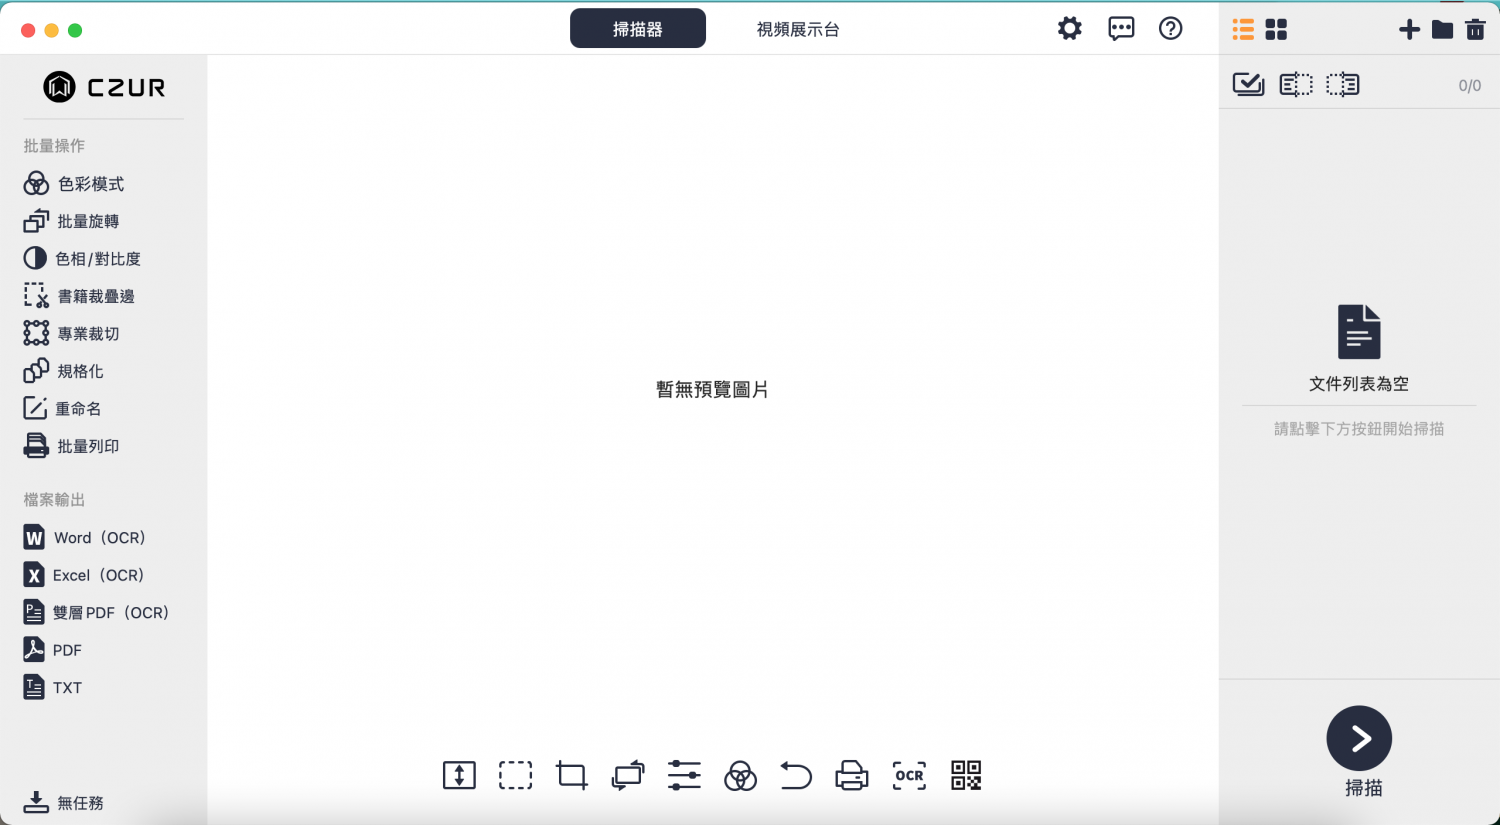The width and height of the screenshot is (1500, 825).
Task: Switch to grid view in file list panel
Action: point(1276,30)
